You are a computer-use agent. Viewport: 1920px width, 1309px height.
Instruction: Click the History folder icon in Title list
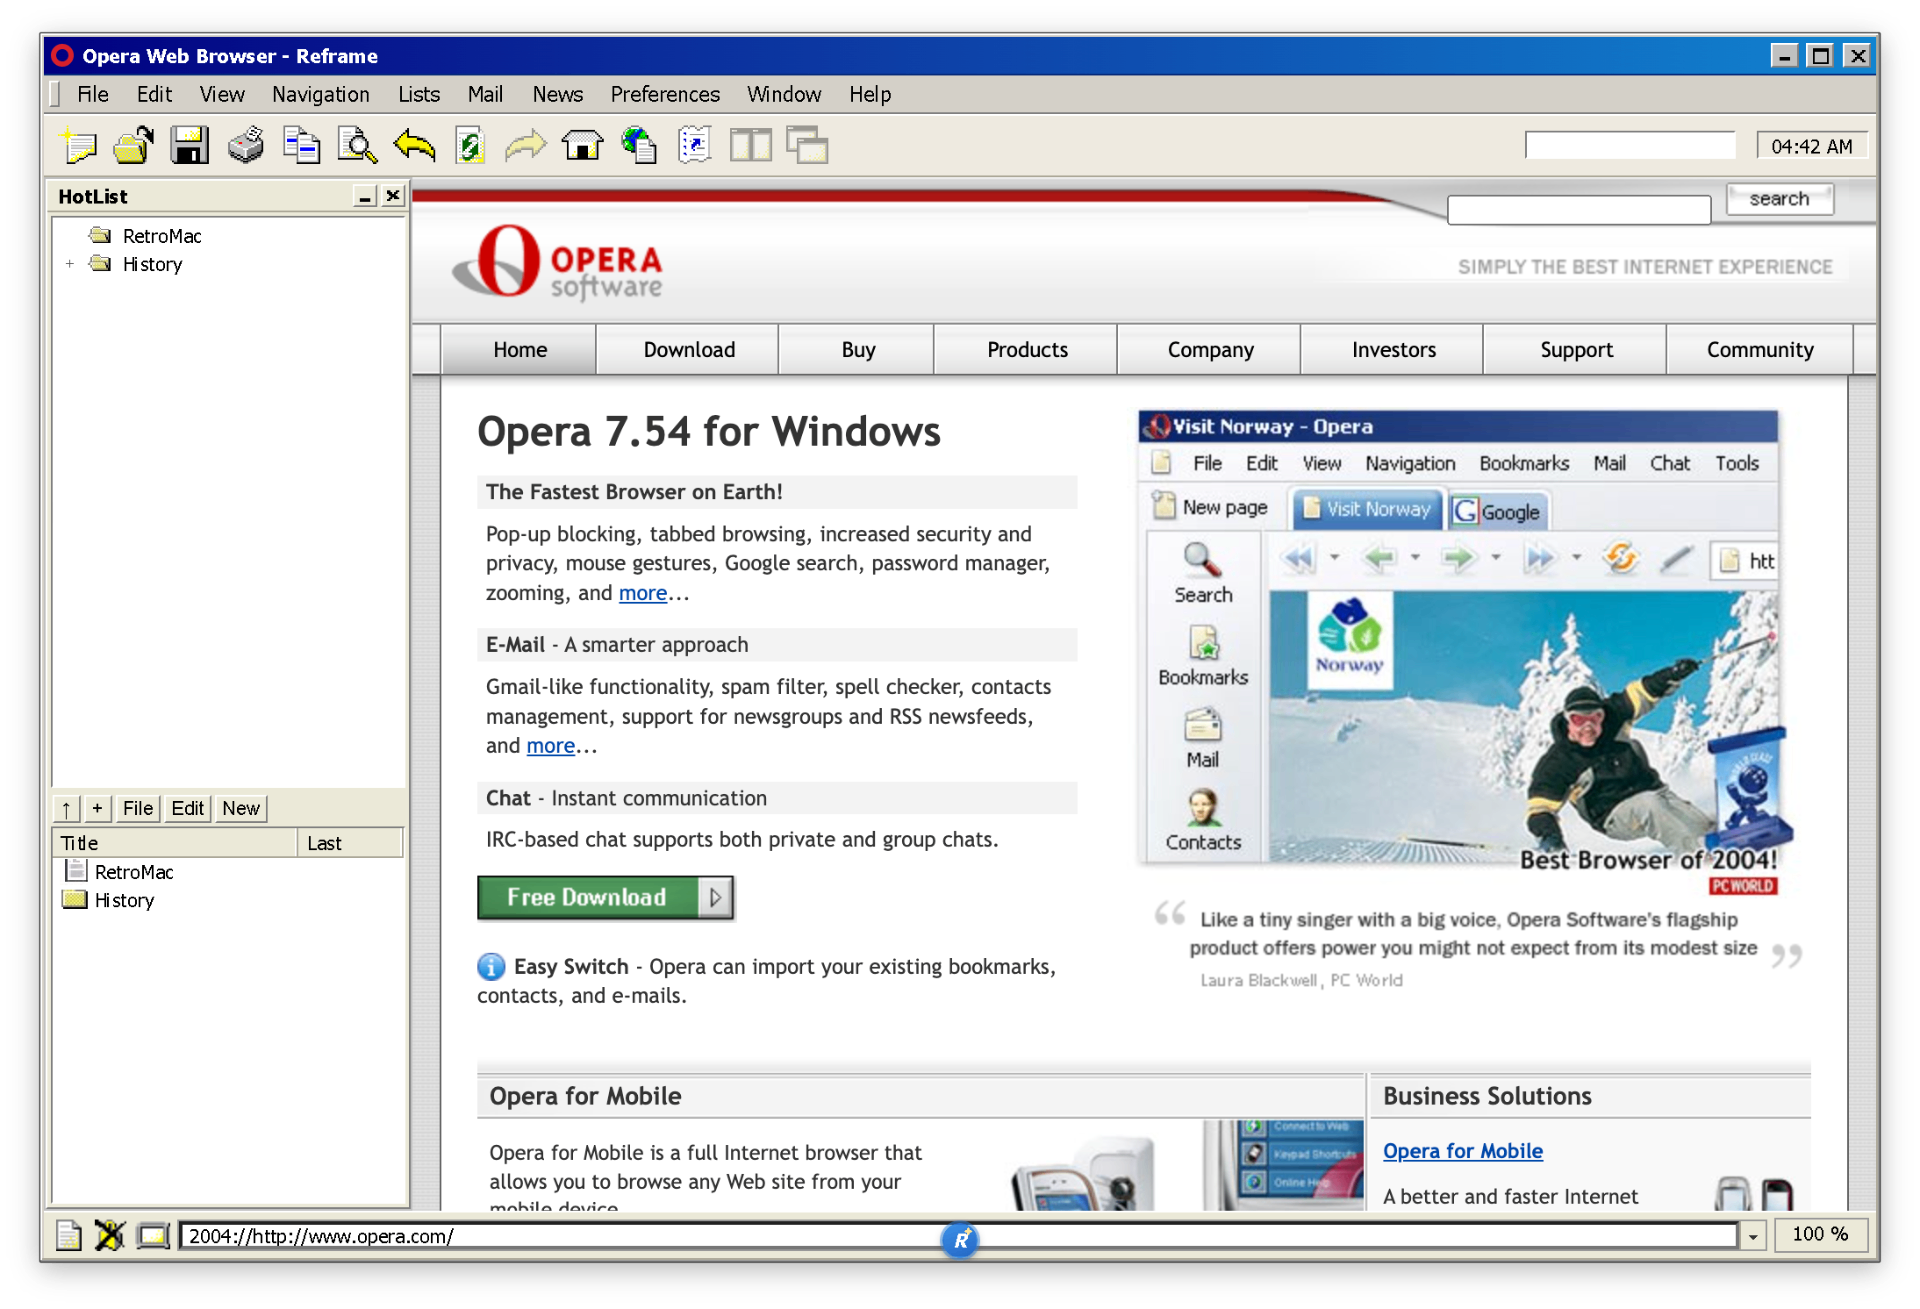pyautogui.click(x=75, y=899)
